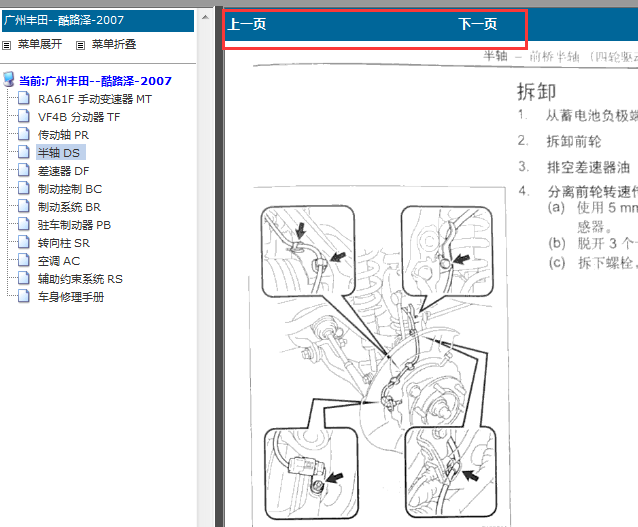Open 车身修理手册 section
Image resolution: width=638 pixels, height=527 pixels.
click(71, 297)
